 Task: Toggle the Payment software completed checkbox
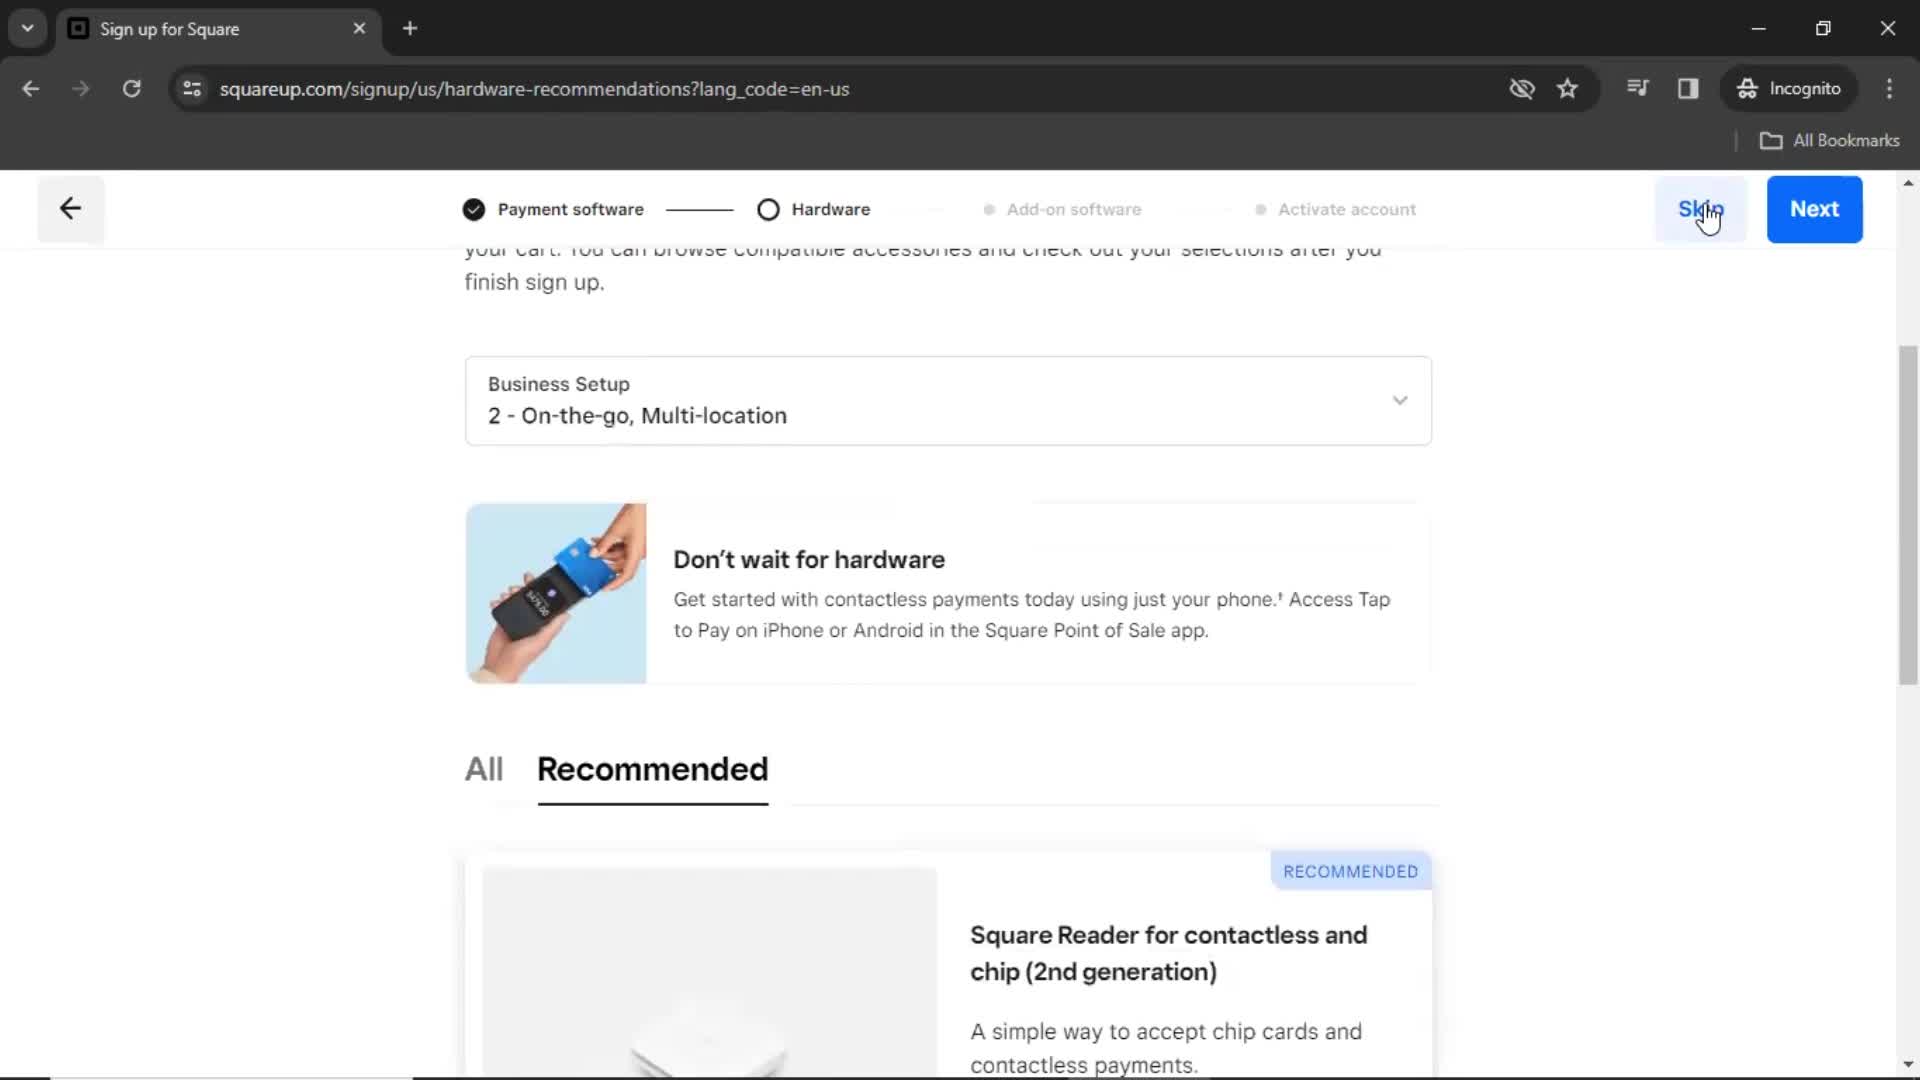point(473,208)
